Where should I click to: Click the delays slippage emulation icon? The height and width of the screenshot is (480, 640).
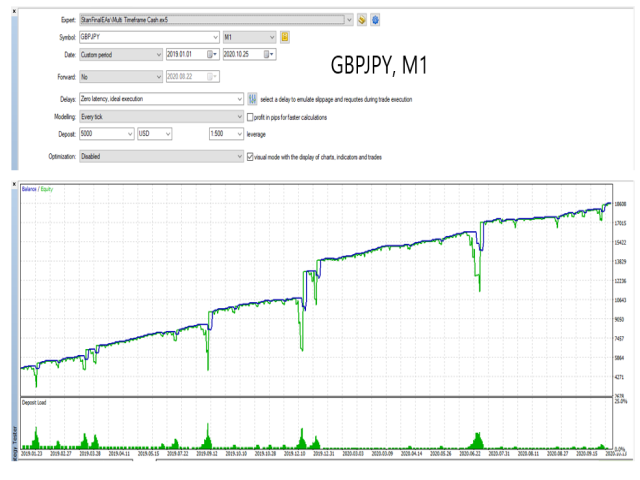[x=253, y=99]
